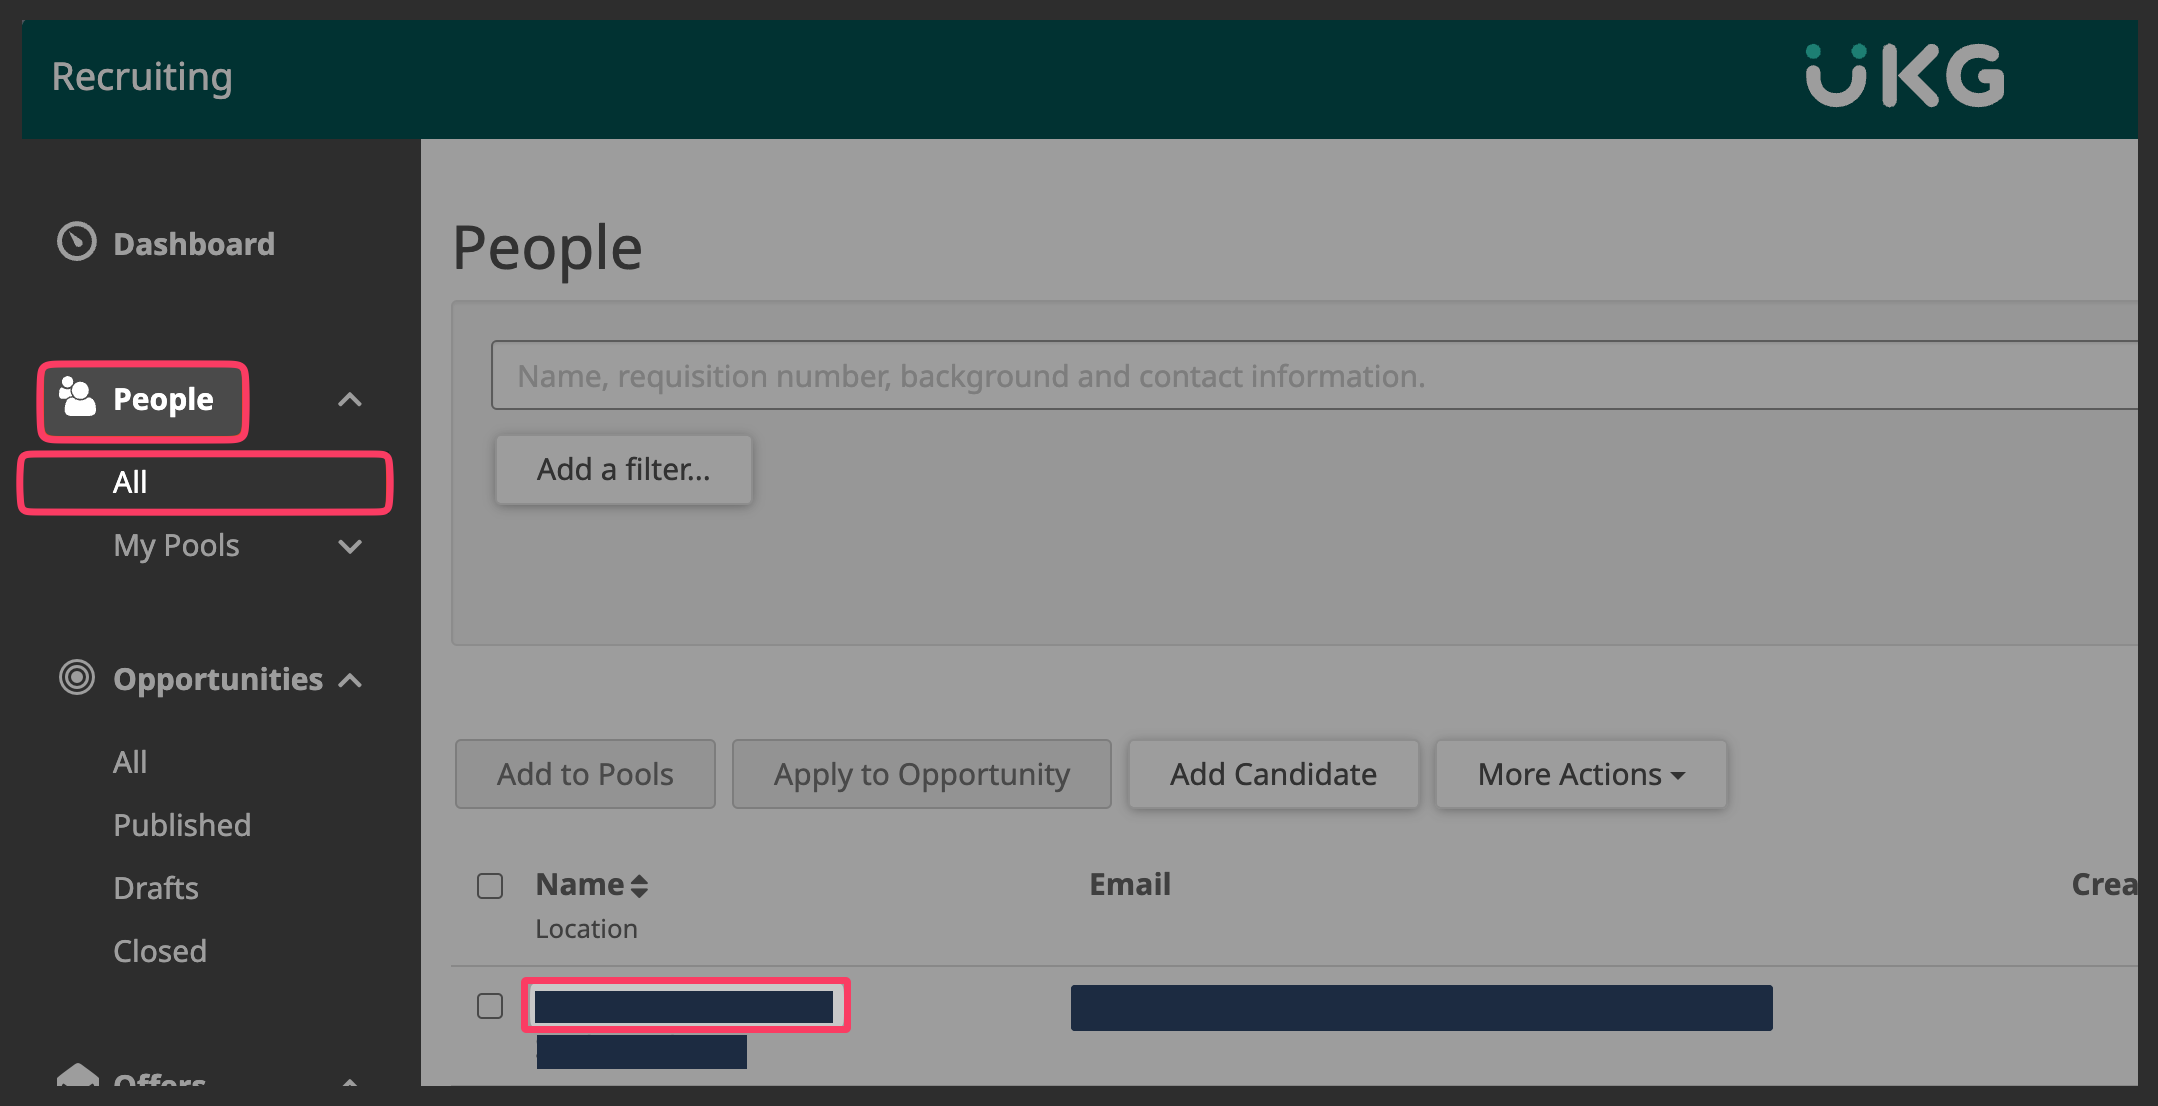Click the Apply to Opportunity button

[921, 774]
